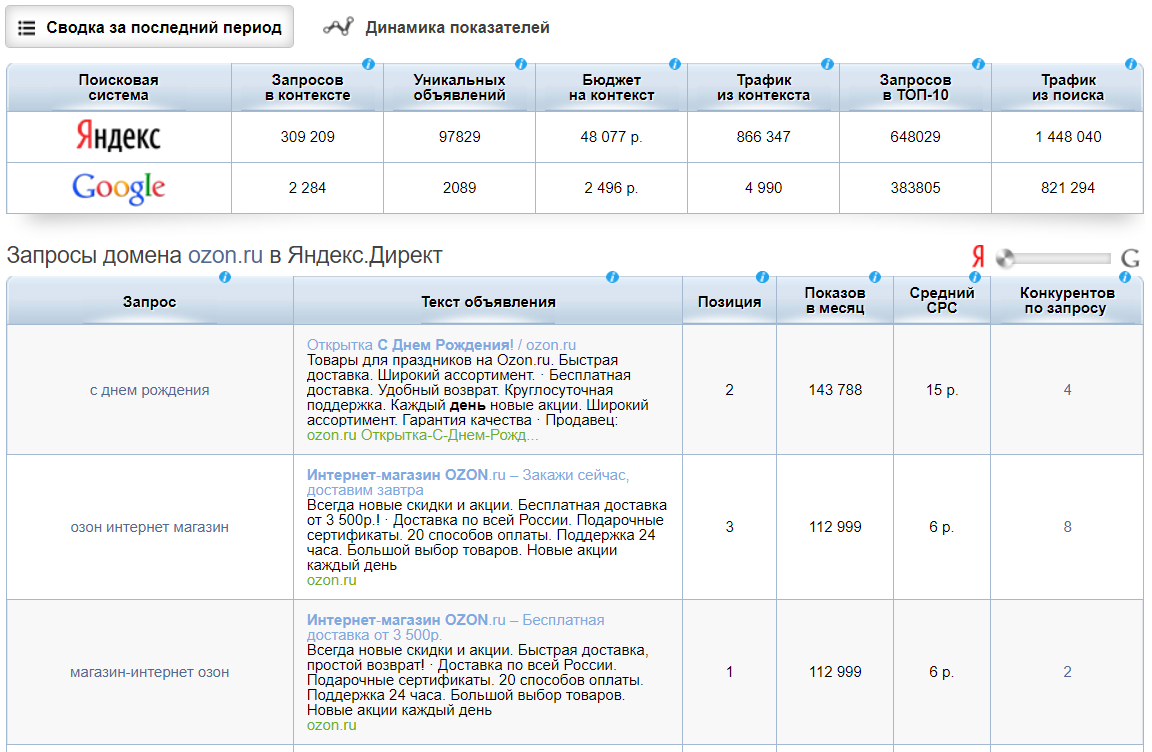Sort by Конкурентов по запросу header

pyautogui.click(x=1067, y=300)
